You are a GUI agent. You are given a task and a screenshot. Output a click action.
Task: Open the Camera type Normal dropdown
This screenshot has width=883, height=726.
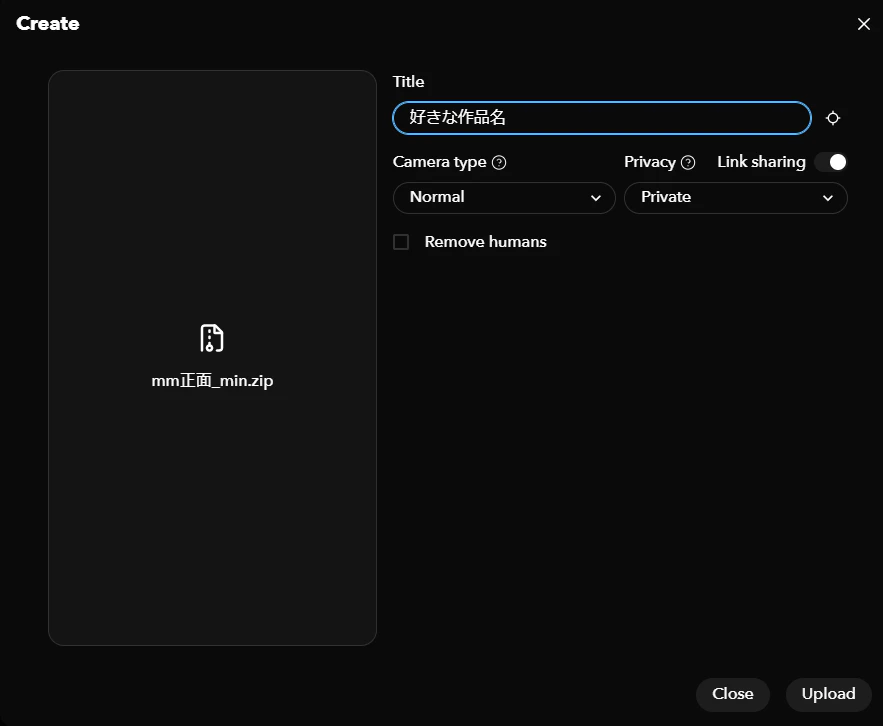(504, 198)
